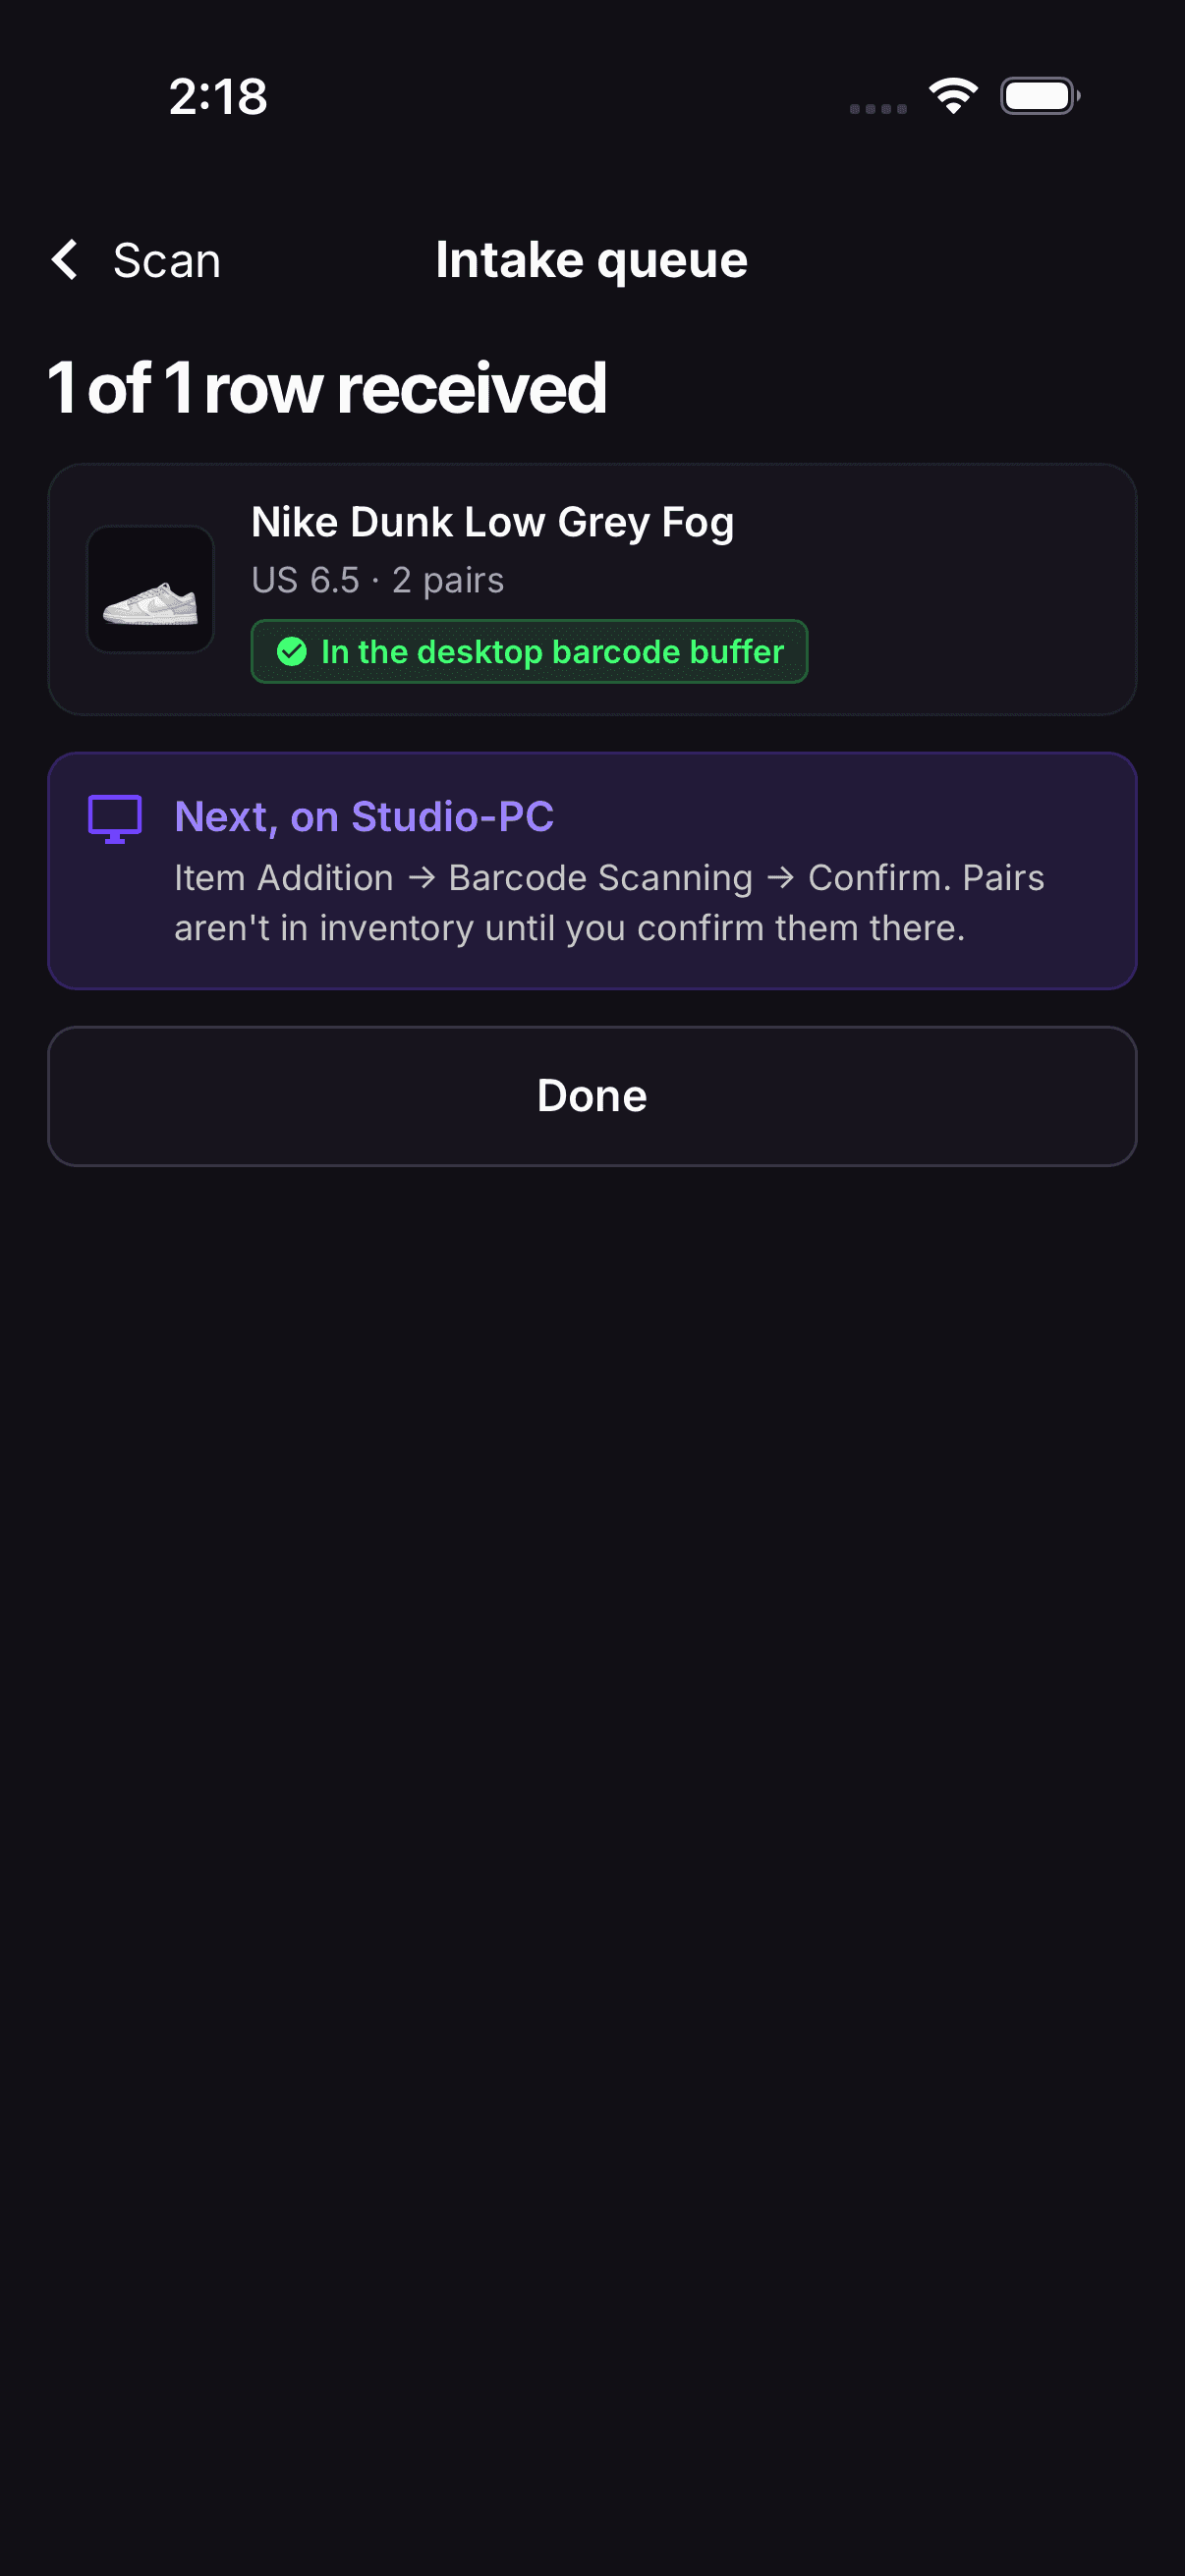Tap the back chevron arrow icon
The width and height of the screenshot is (1185, 2576).
click(65, 260)
